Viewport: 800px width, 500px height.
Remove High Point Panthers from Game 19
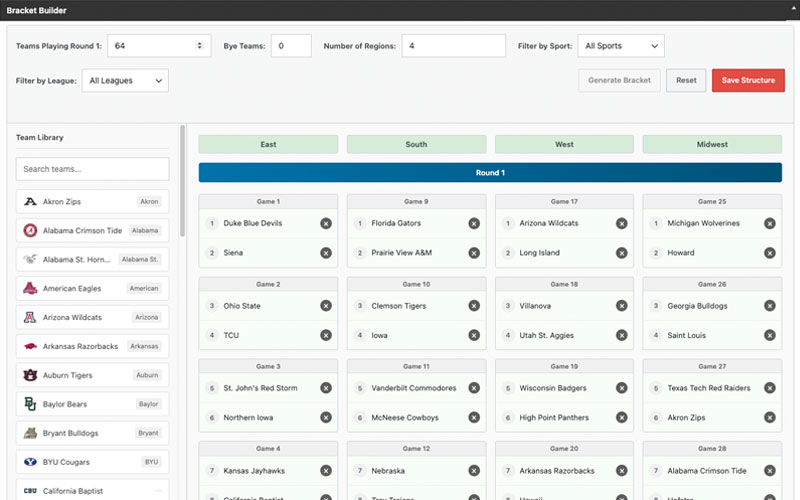coord(621,418)
